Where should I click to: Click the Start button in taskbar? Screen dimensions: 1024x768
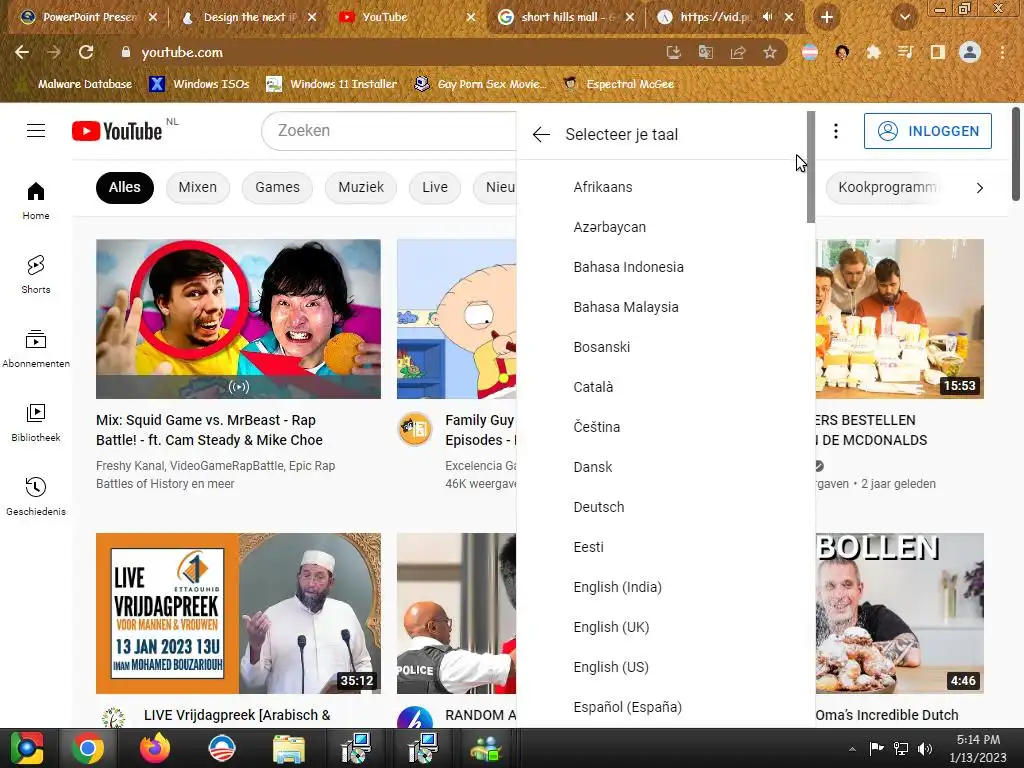pyautogui.click(x=26, y=748)
